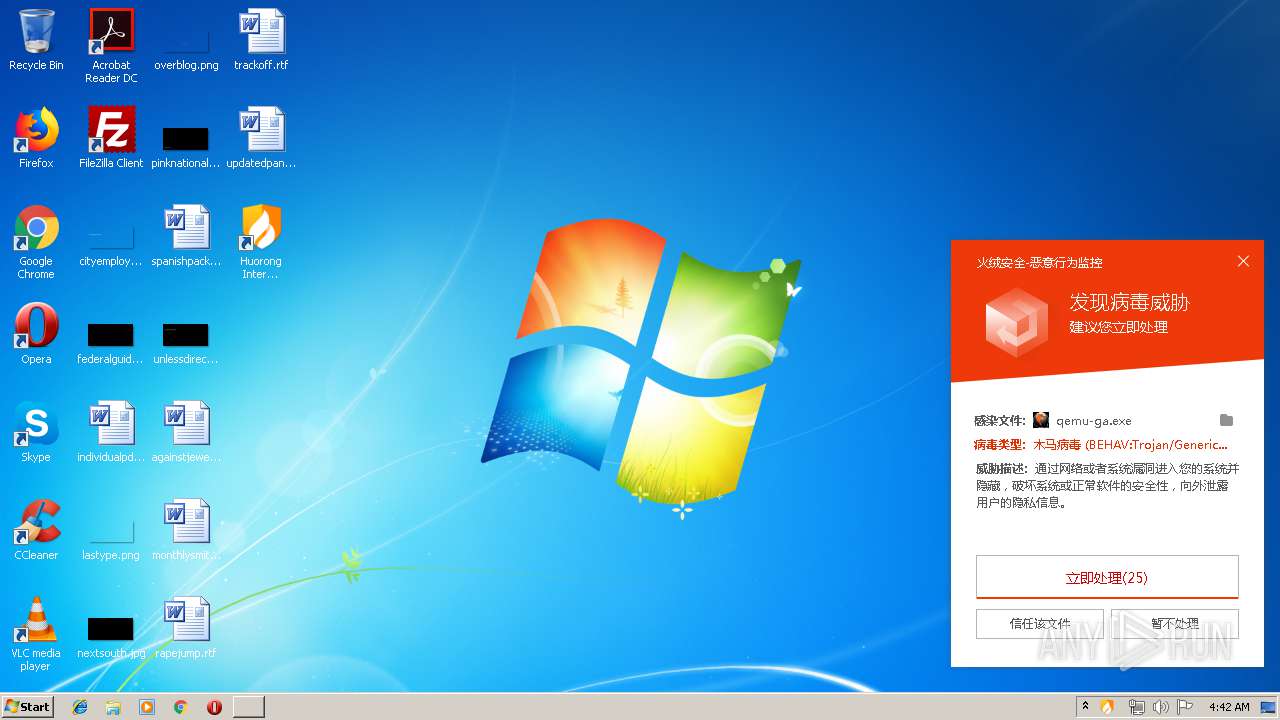The image size is (1280, 720).
Task: Select the individualpd document icon
Action: tap(111, 432)
